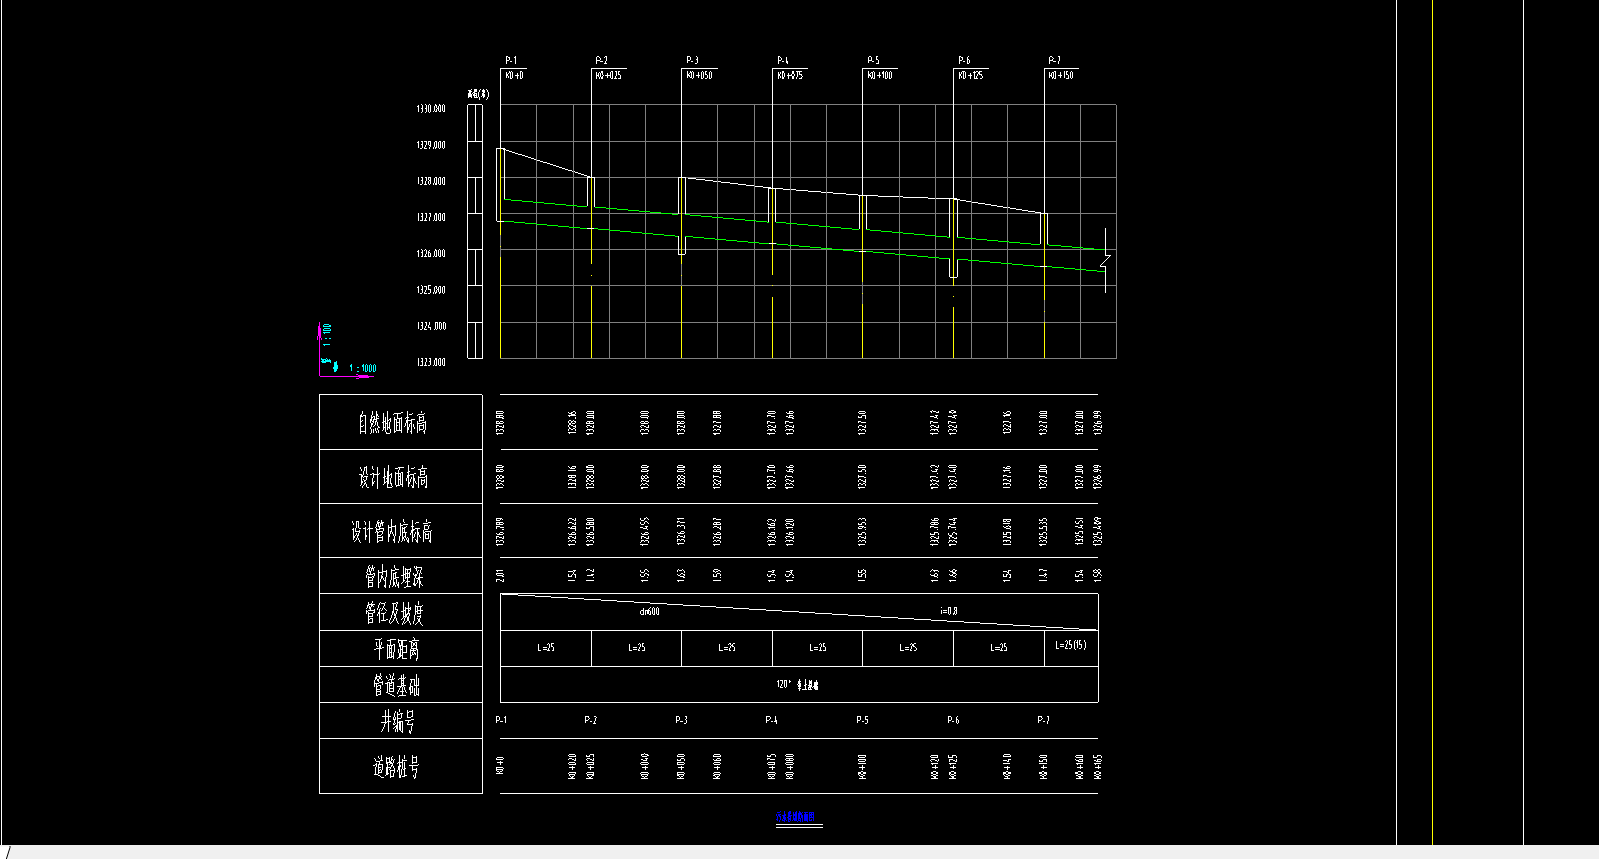Select the 1328.000 elevation axis label

431,181
